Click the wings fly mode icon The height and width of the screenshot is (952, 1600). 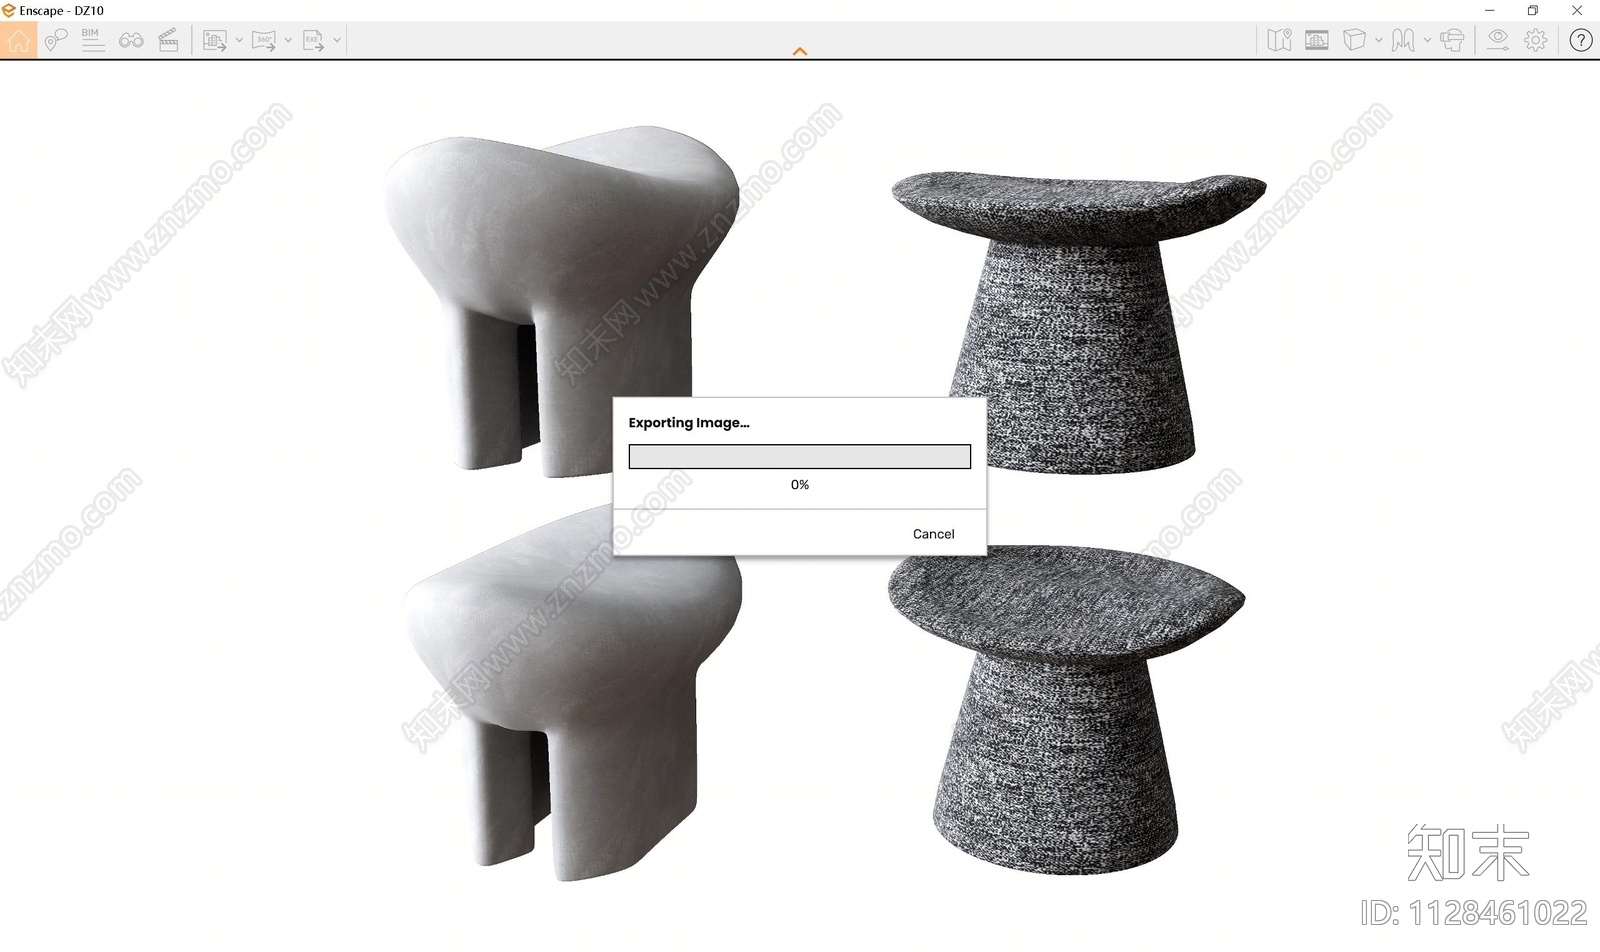click(x=1403, y=40)
